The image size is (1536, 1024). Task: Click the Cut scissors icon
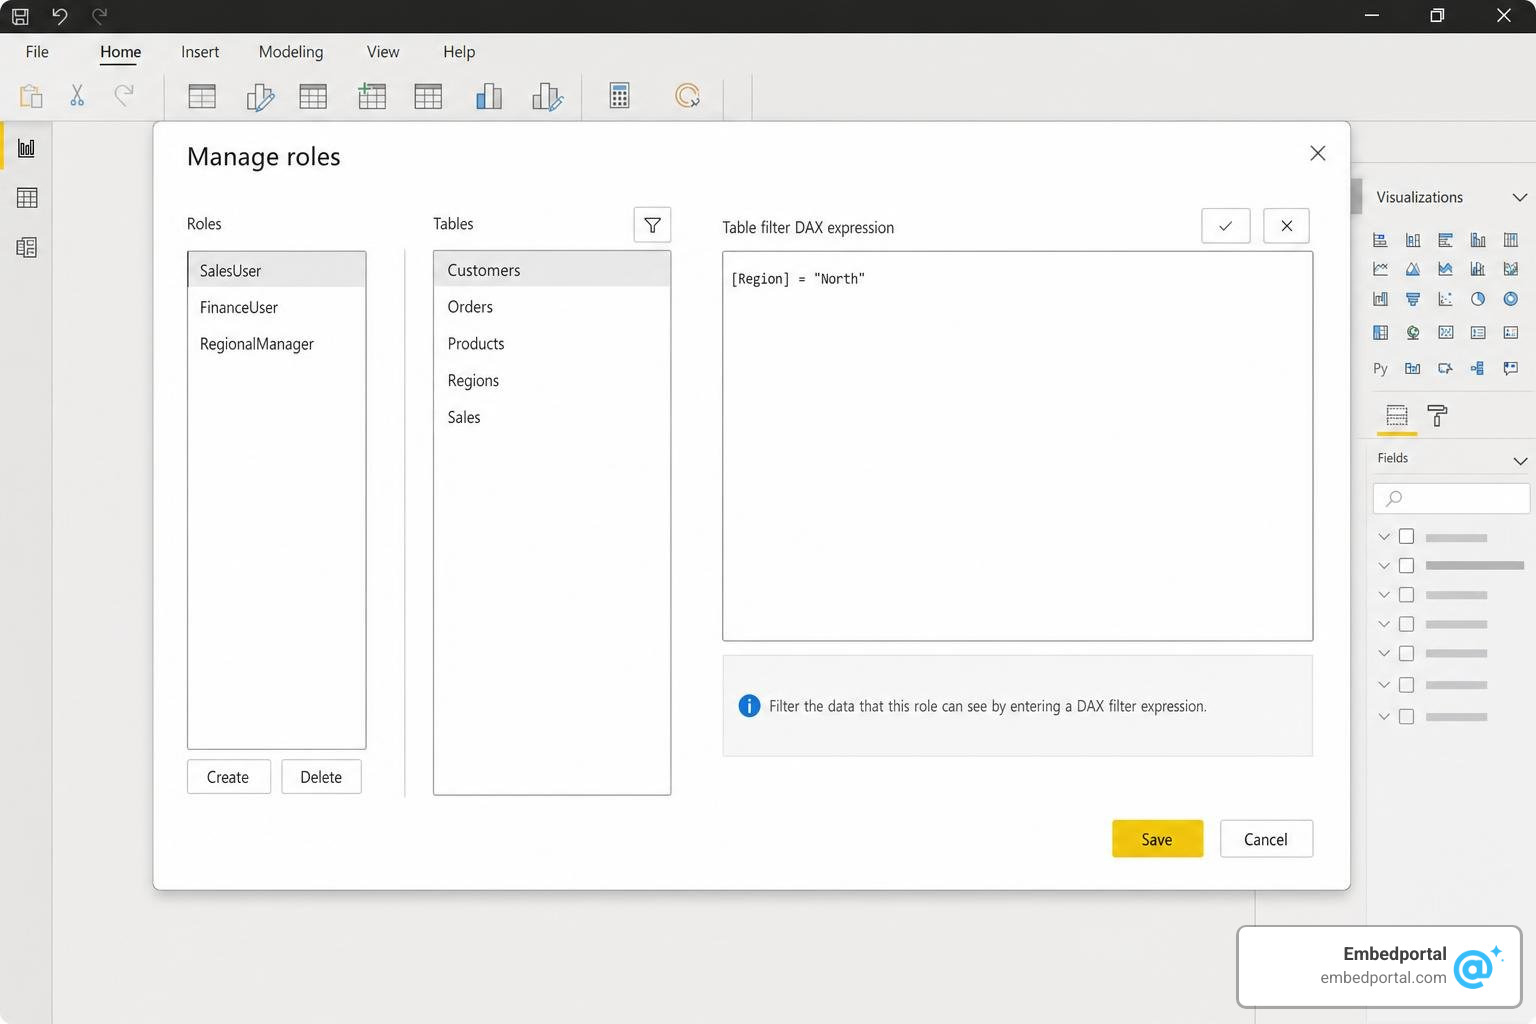pyautogui.click(x=77, y=95)
